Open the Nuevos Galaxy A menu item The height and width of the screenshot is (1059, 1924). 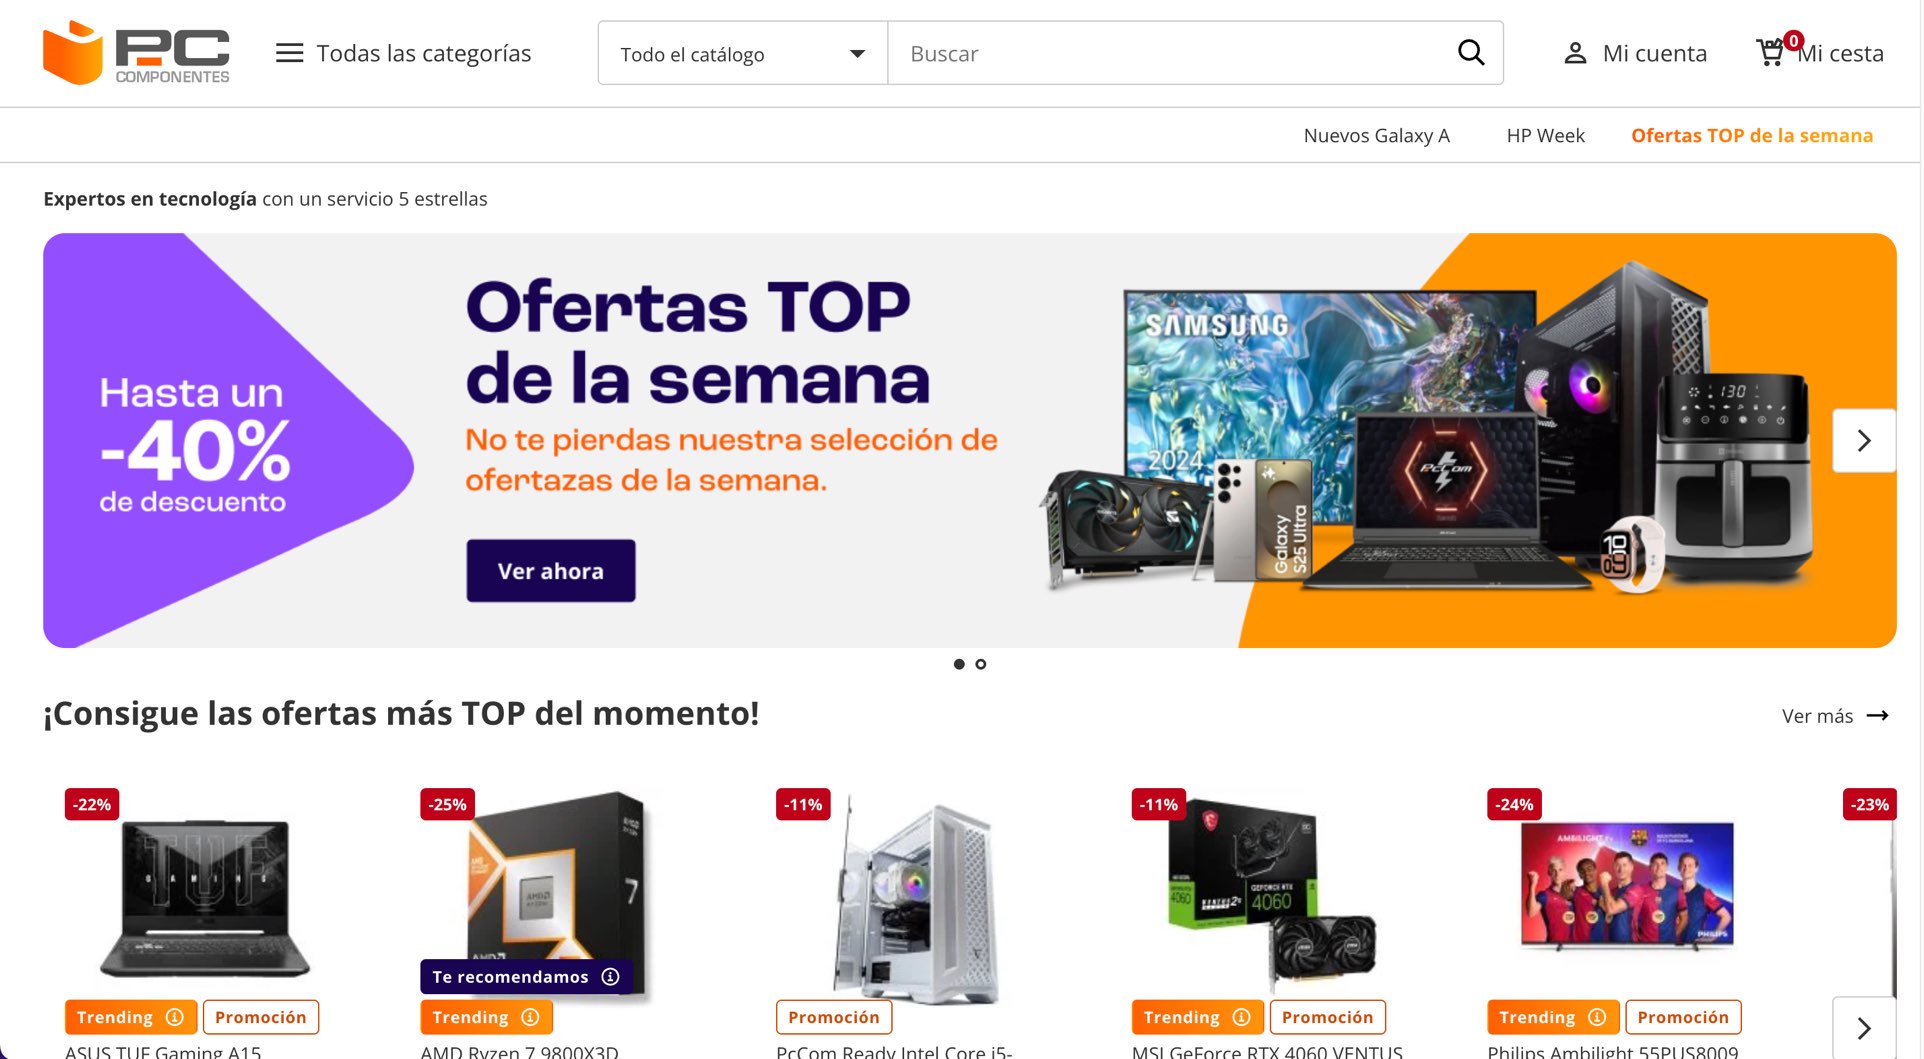tap(1376, 135)
